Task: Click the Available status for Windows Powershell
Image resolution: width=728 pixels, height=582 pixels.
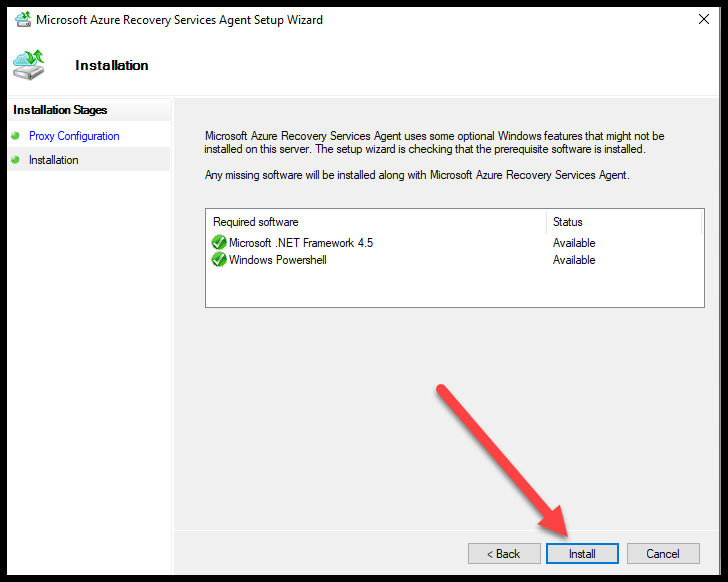Action: point(574,260)
